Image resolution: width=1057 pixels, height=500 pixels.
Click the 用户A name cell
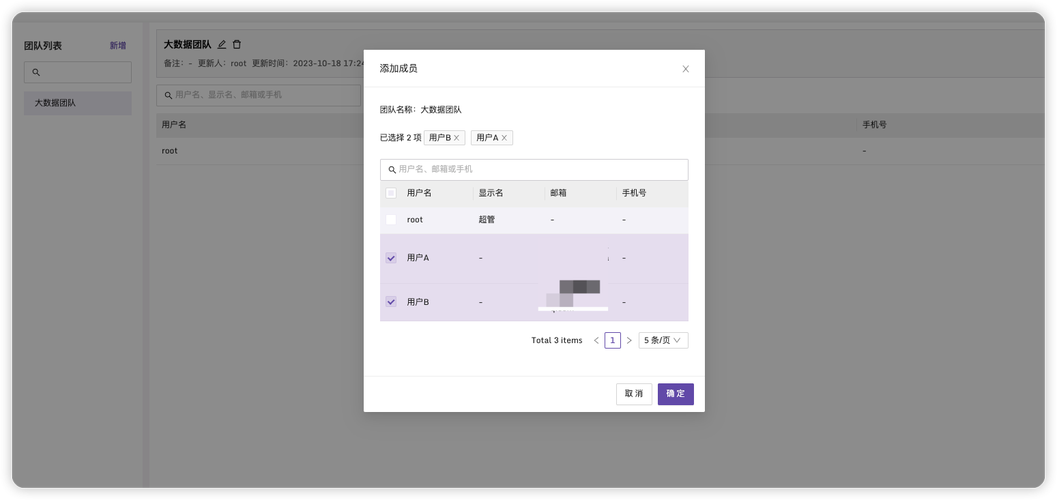tap(418, 258)
